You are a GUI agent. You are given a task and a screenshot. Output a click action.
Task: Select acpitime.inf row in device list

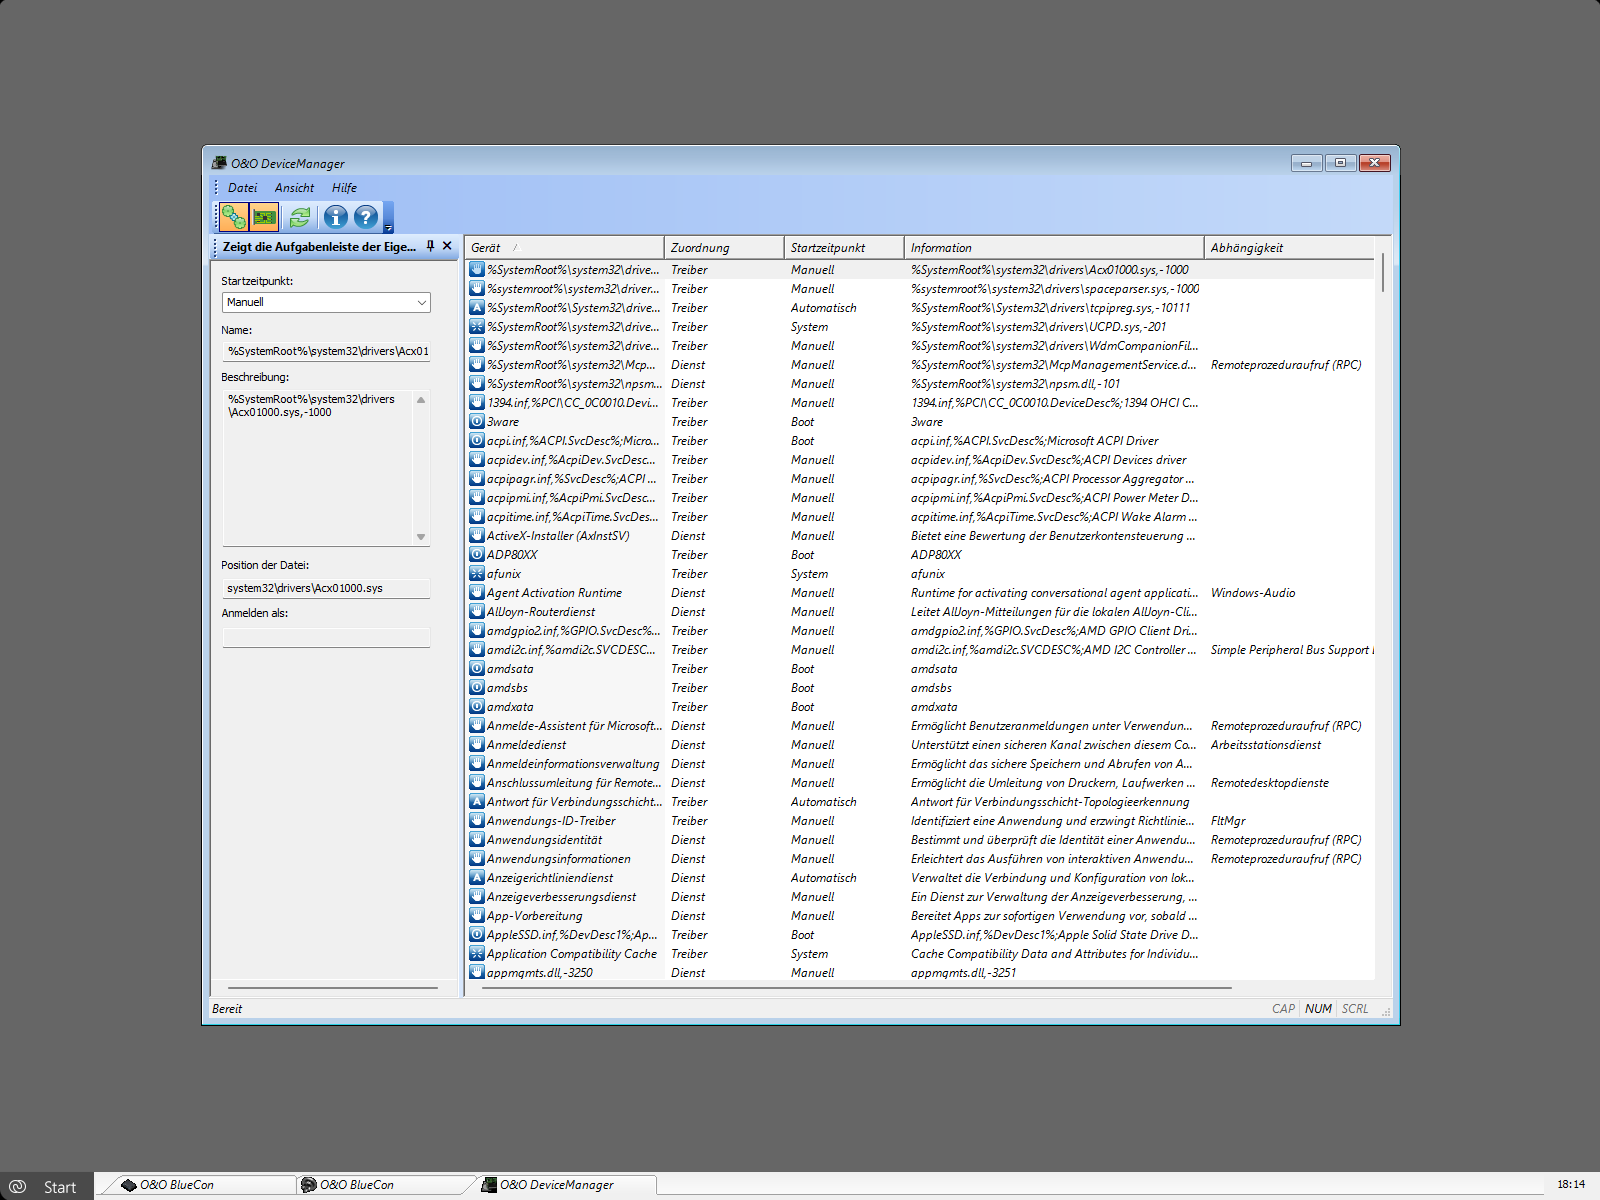tap(920, 517)
